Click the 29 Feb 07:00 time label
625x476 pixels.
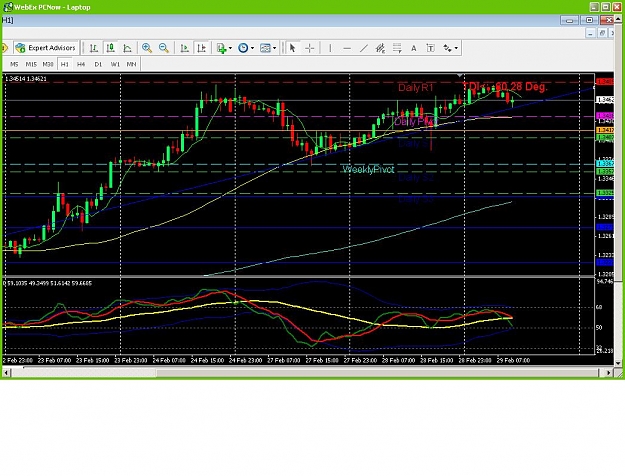click(513, 360)
